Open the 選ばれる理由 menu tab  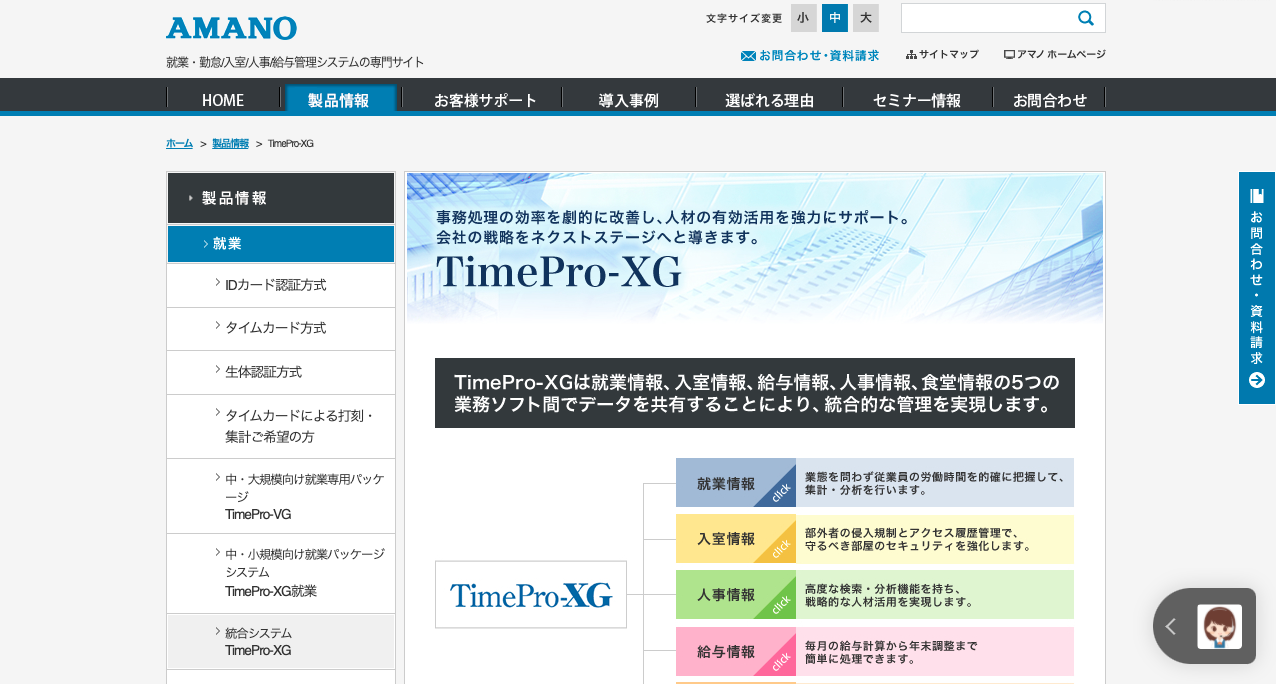pos(769,99)
